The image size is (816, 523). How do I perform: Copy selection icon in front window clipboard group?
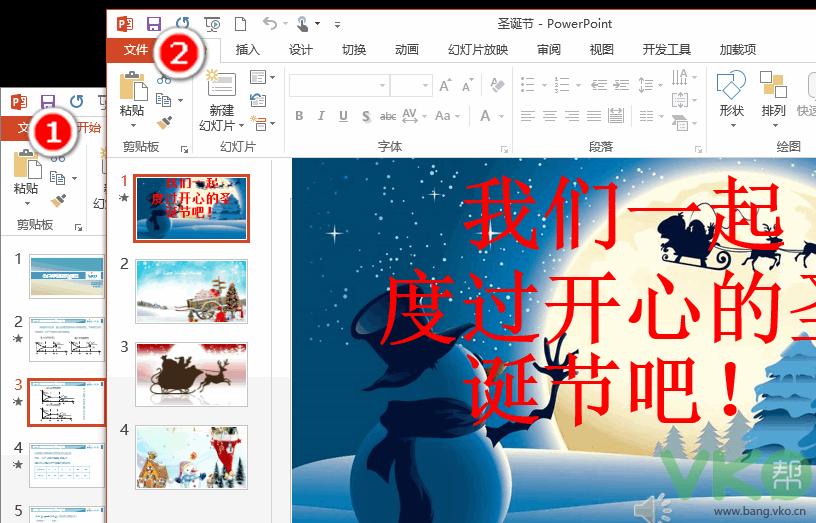[163, 99]
